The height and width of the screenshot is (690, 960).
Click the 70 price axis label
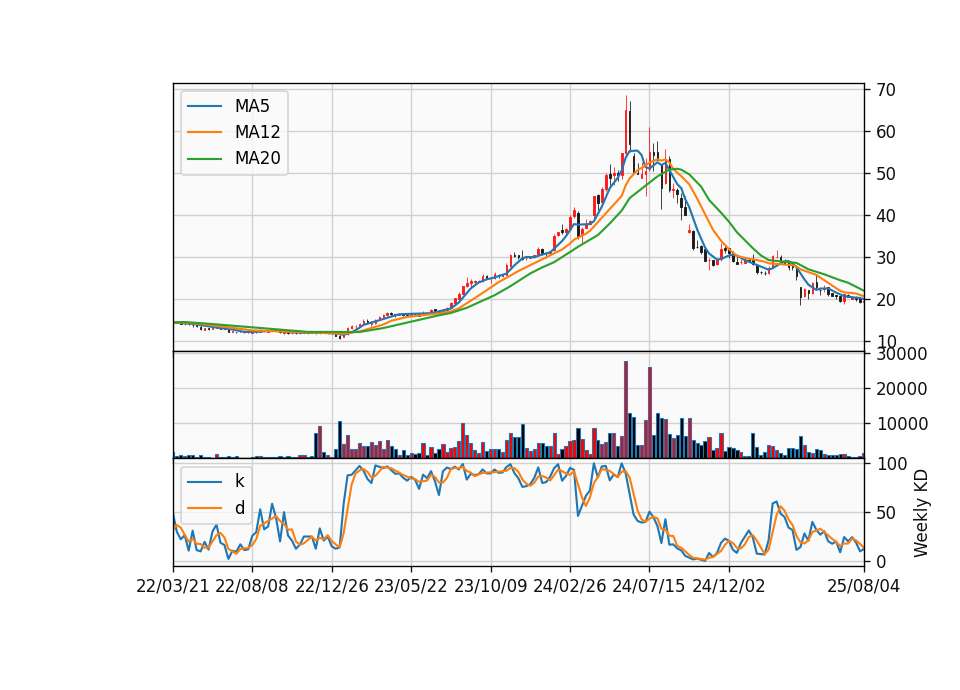(x=886, y=90)
